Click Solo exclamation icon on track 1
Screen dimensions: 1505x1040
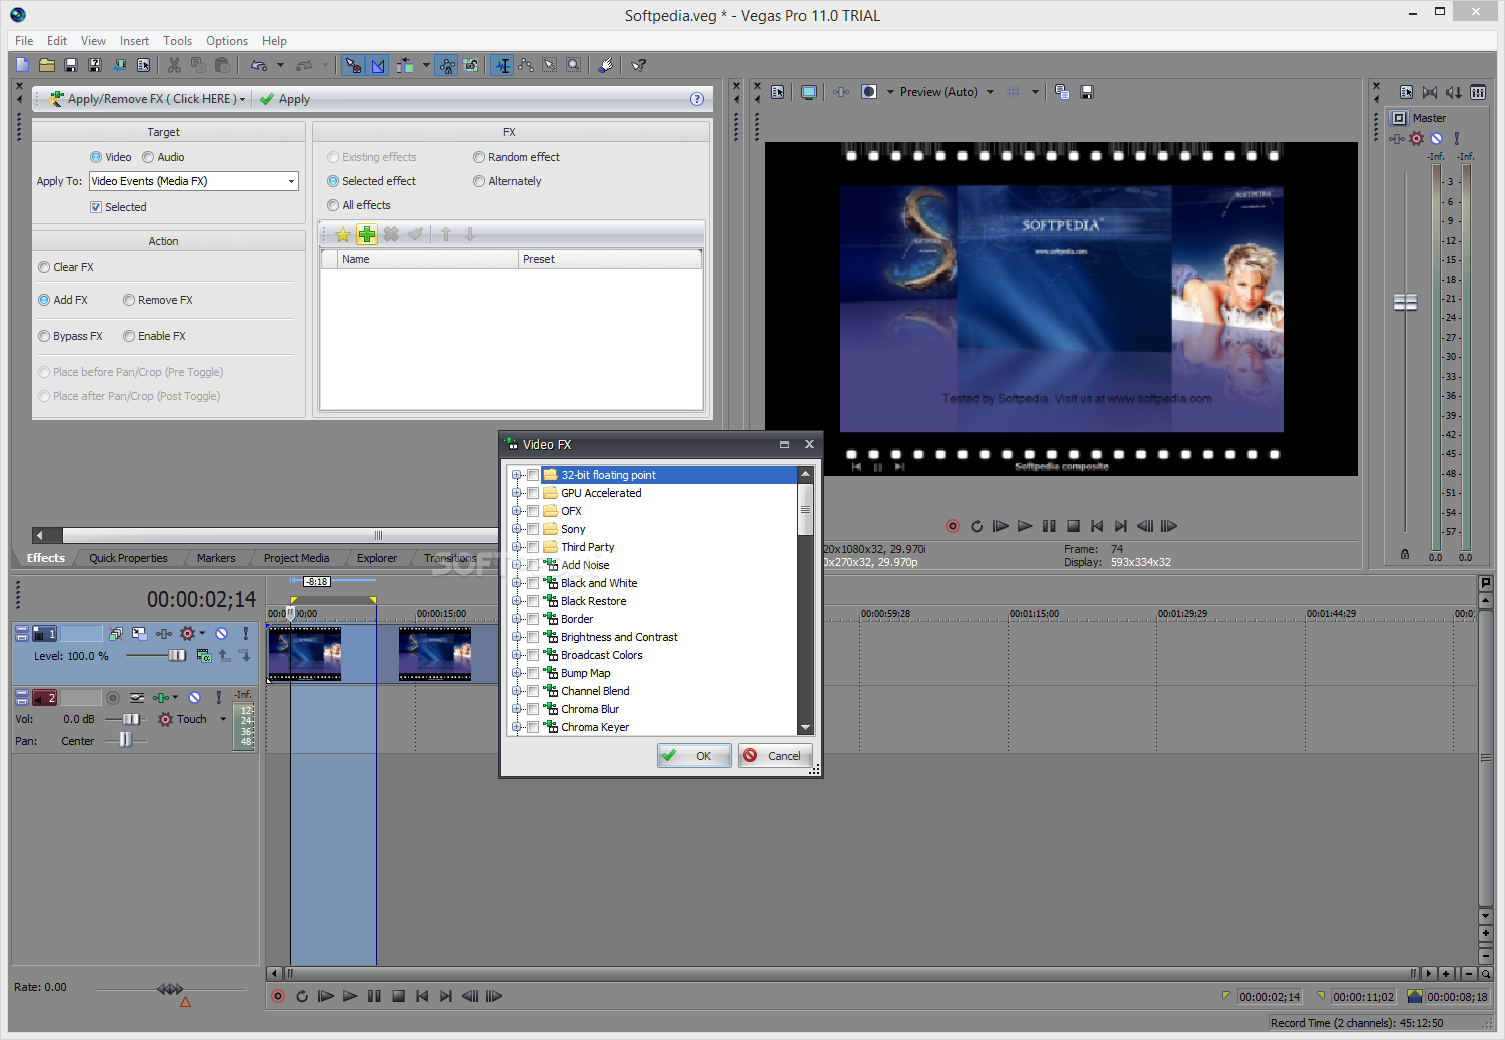point(245,633)
